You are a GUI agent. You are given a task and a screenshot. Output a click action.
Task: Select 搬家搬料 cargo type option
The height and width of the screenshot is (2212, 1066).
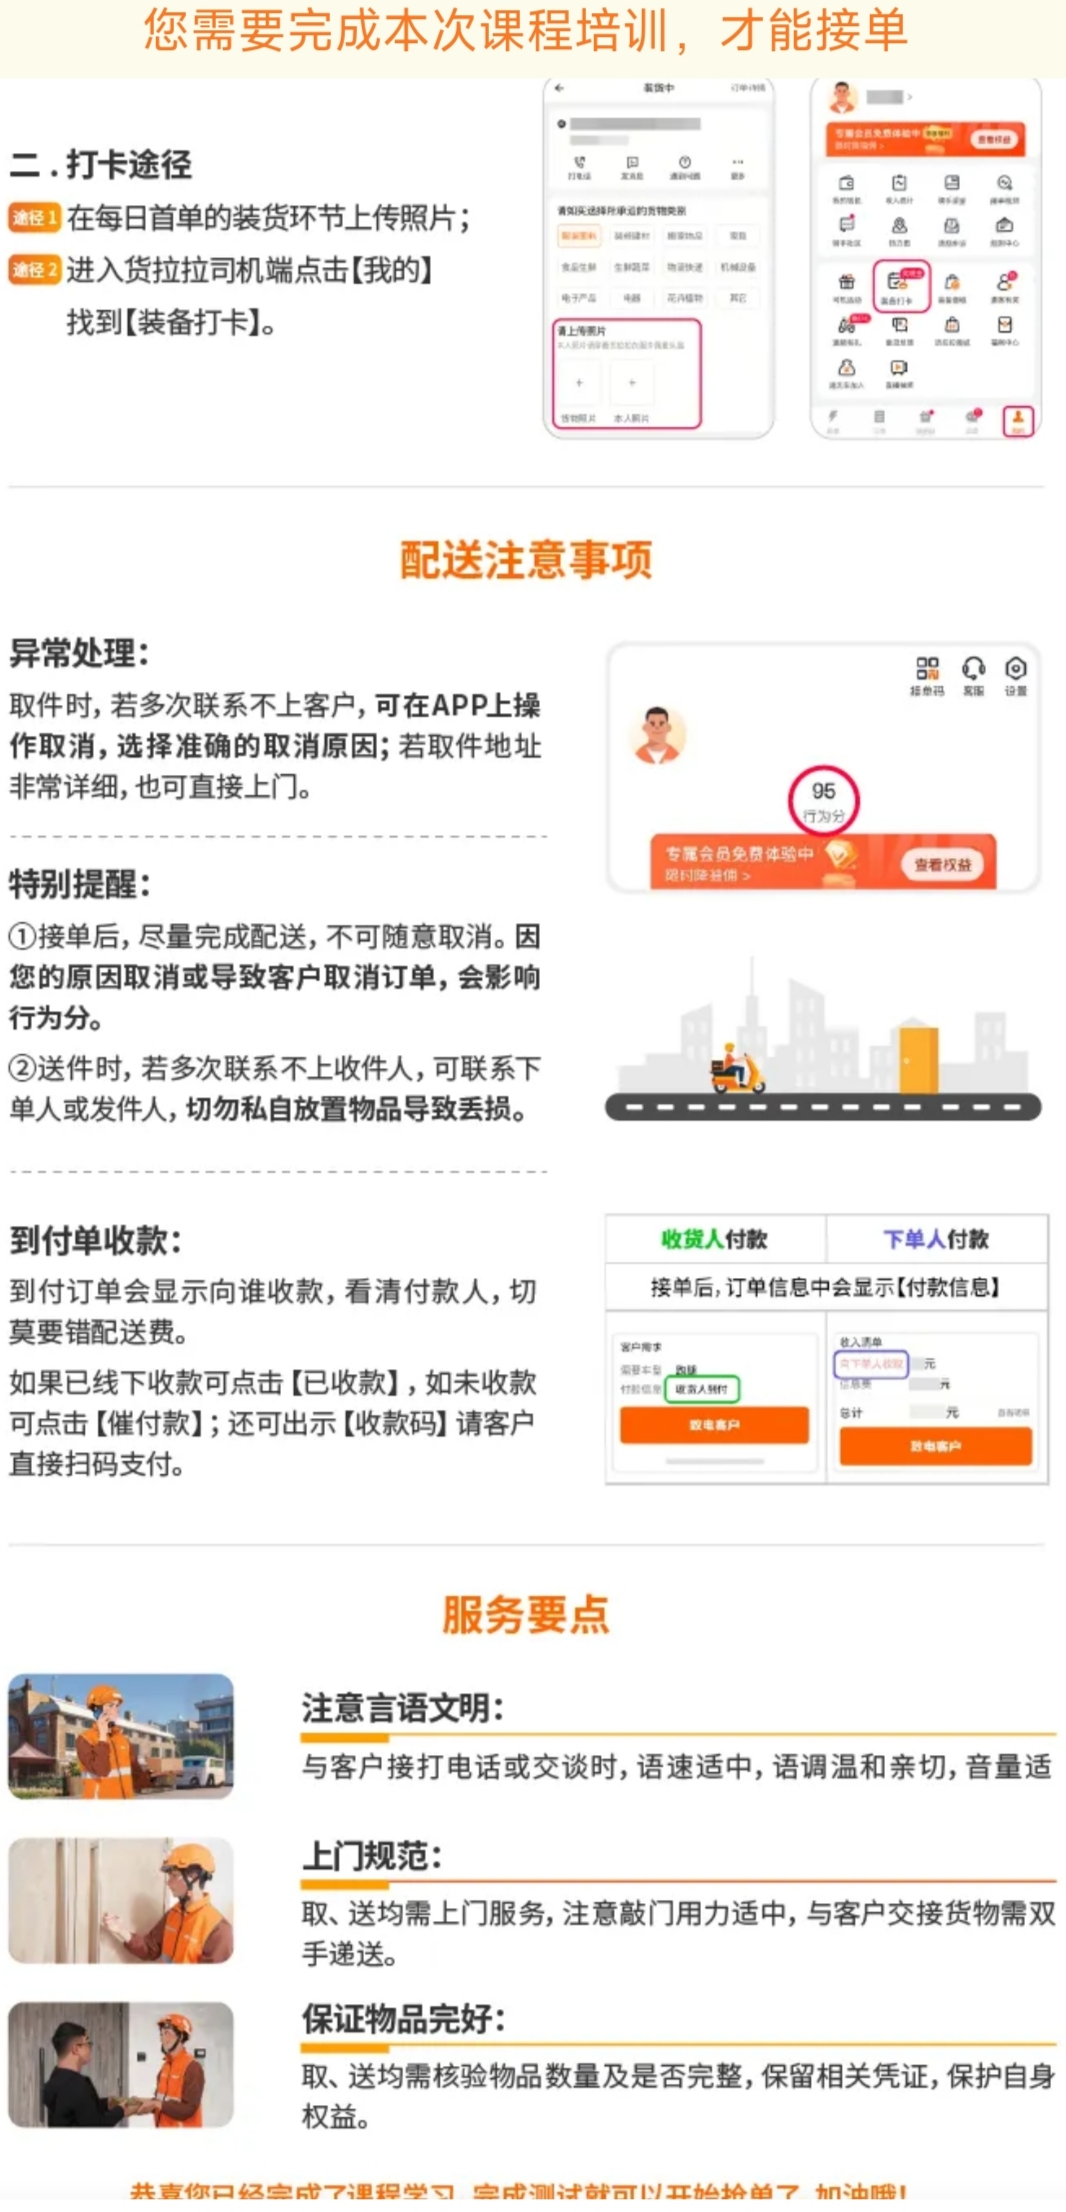click(x=579, y=236)
